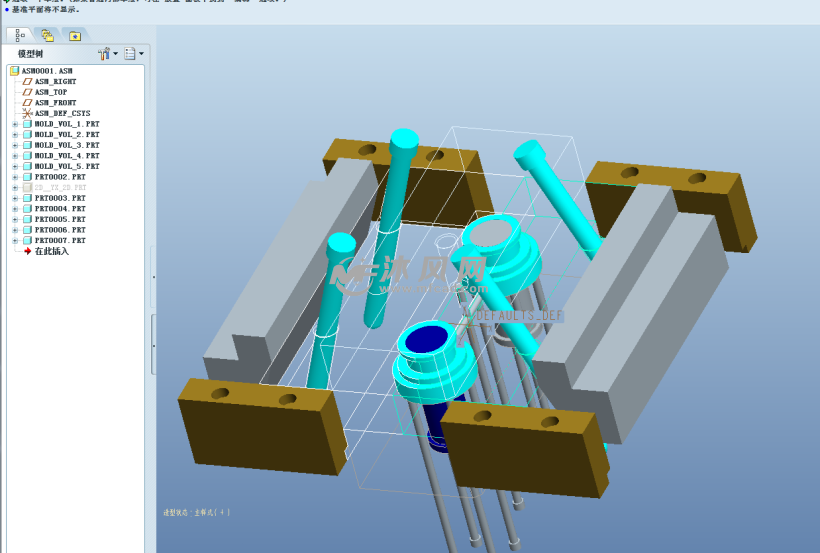Click the MOLD_VOL_2.PRT part icon

click(27, 134)
